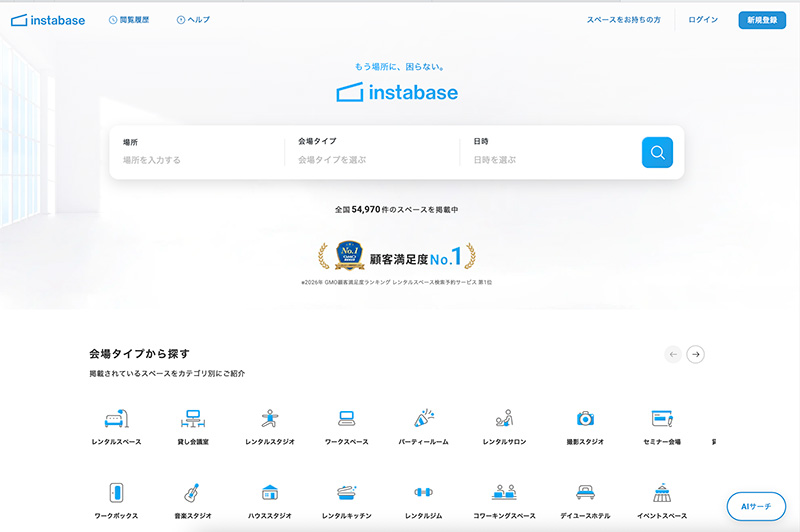Screen dimensions: 800x532
Task: Select the パーティールーム party popper icon
Action: [423, 418]
